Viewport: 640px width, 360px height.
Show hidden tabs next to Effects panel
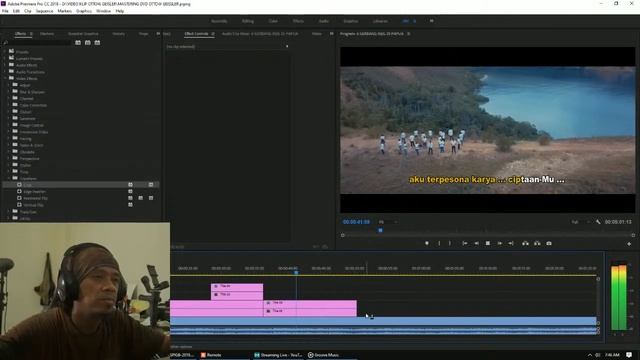[158, 34]
